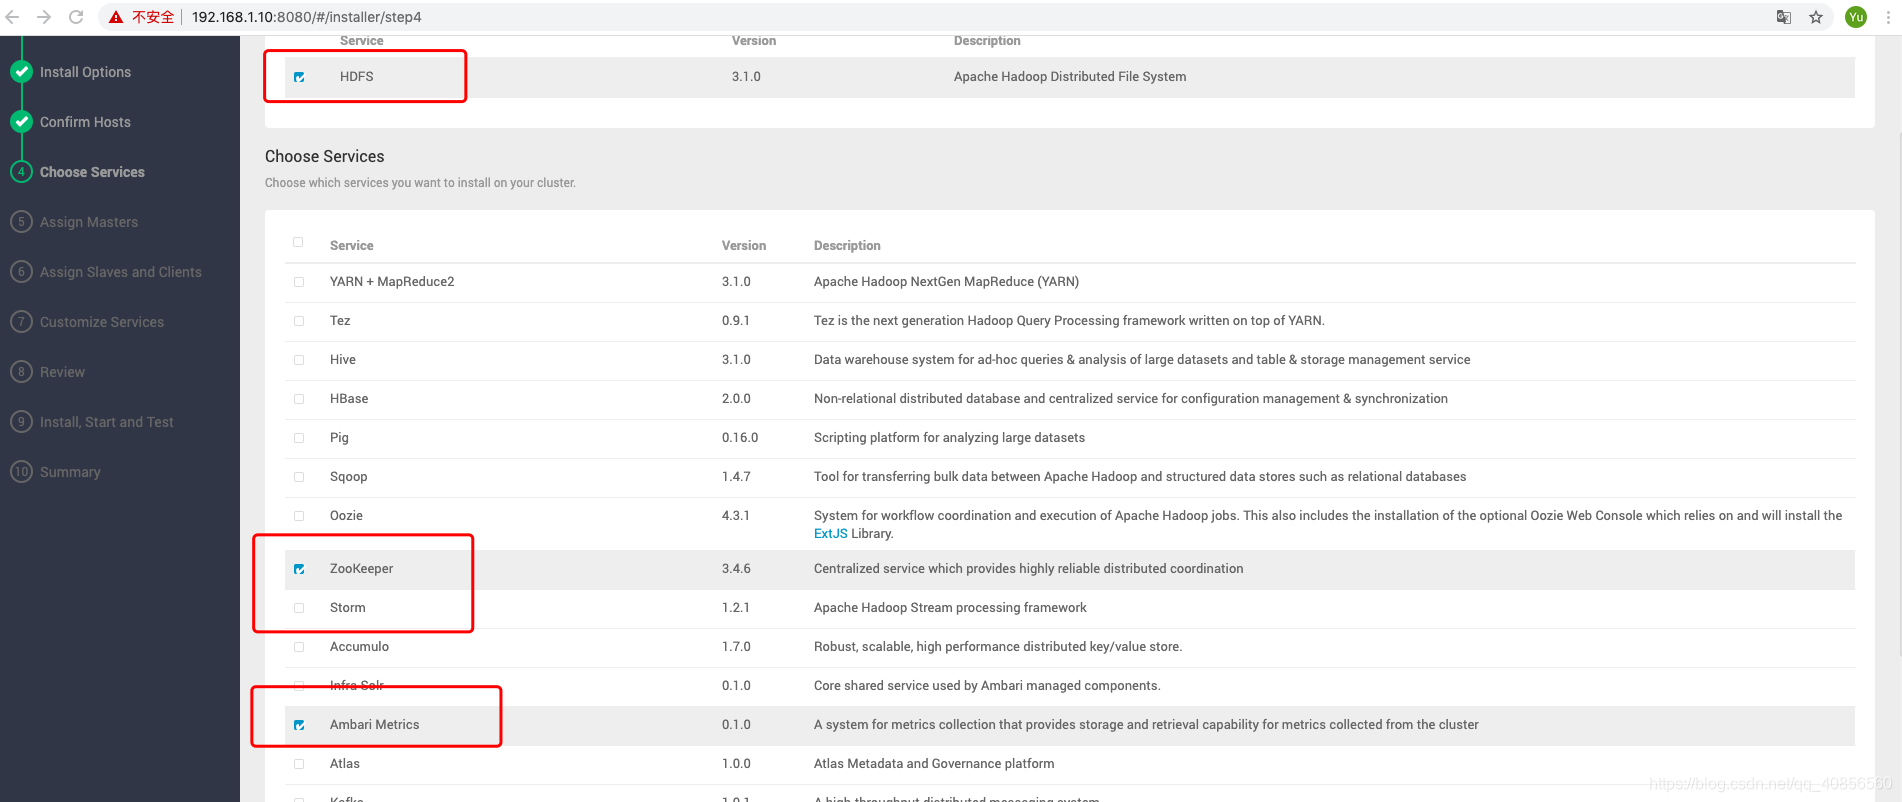Click the Atlas Metadata and Governance description
The height and width of the screenshot is (802, 1902).
[x=934, y=764]
